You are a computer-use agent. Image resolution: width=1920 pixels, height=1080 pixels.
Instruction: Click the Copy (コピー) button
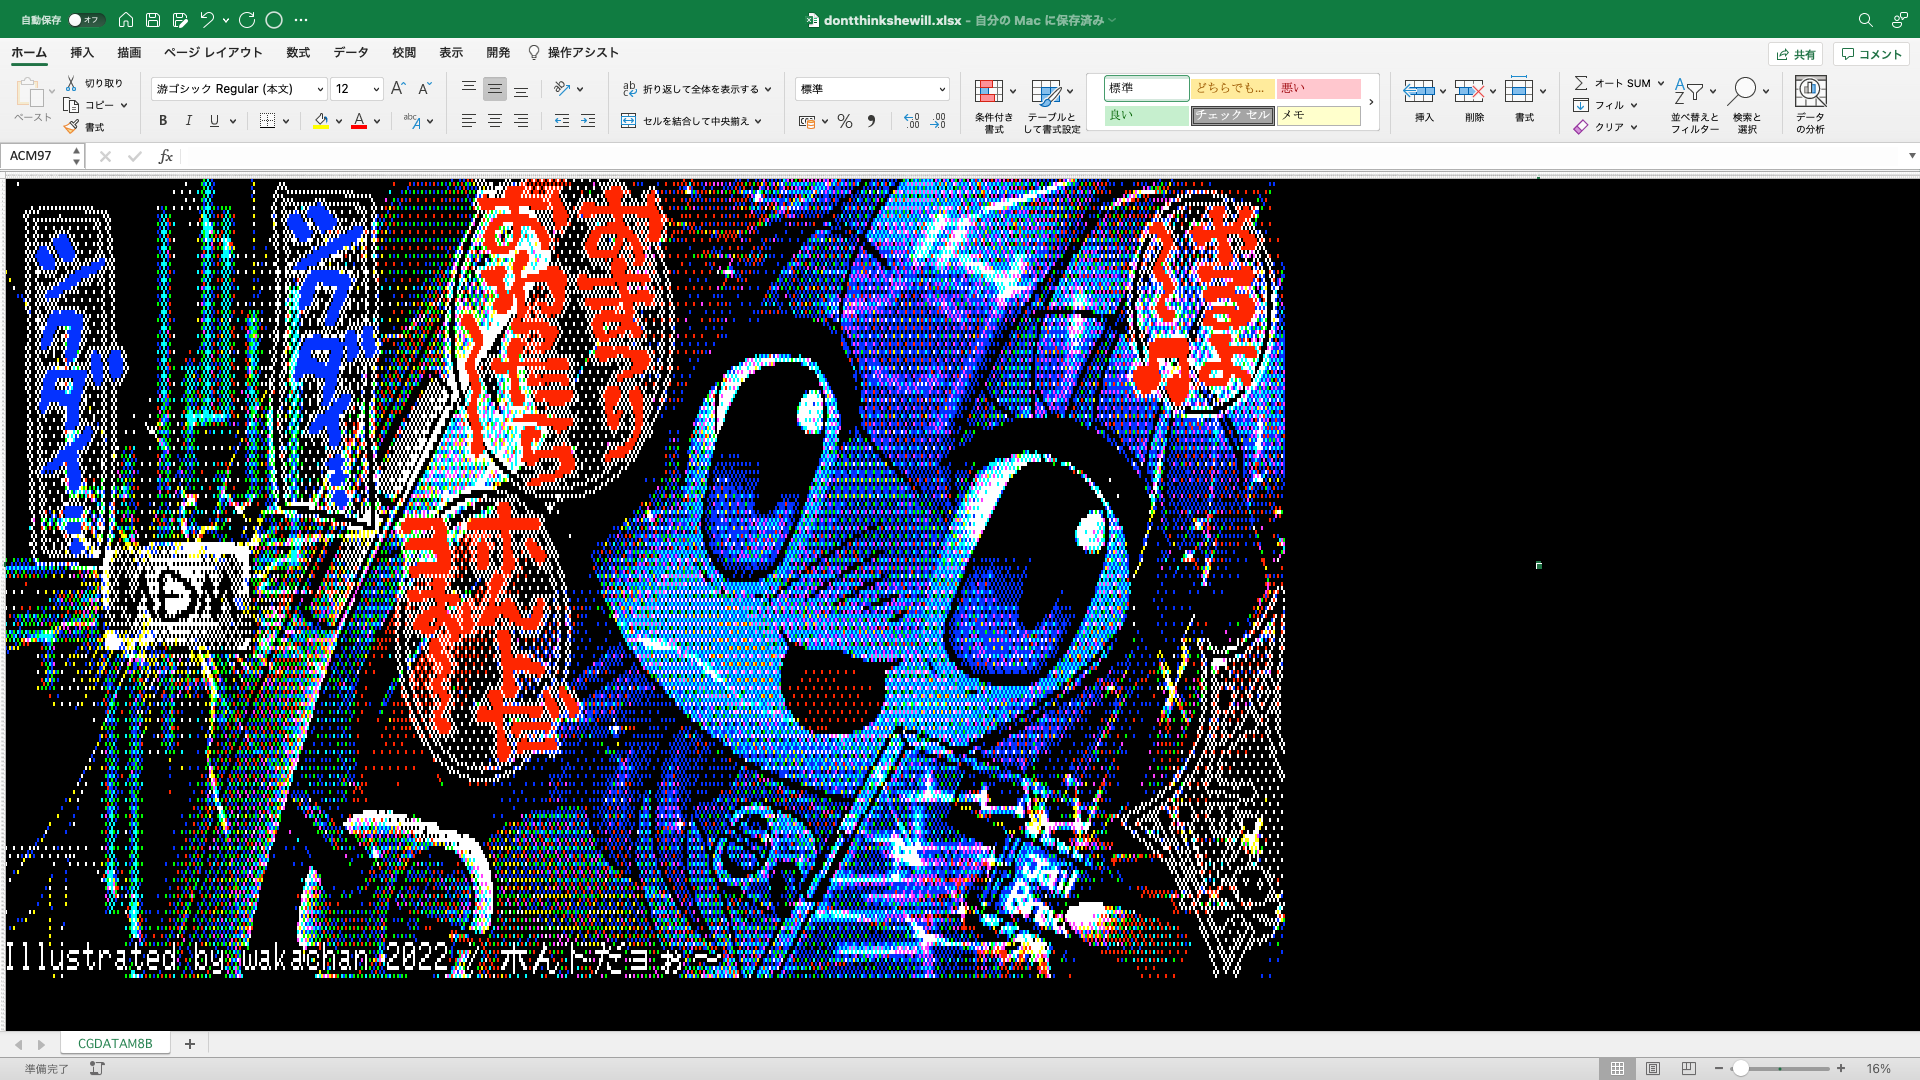click(x=90, y=105)
